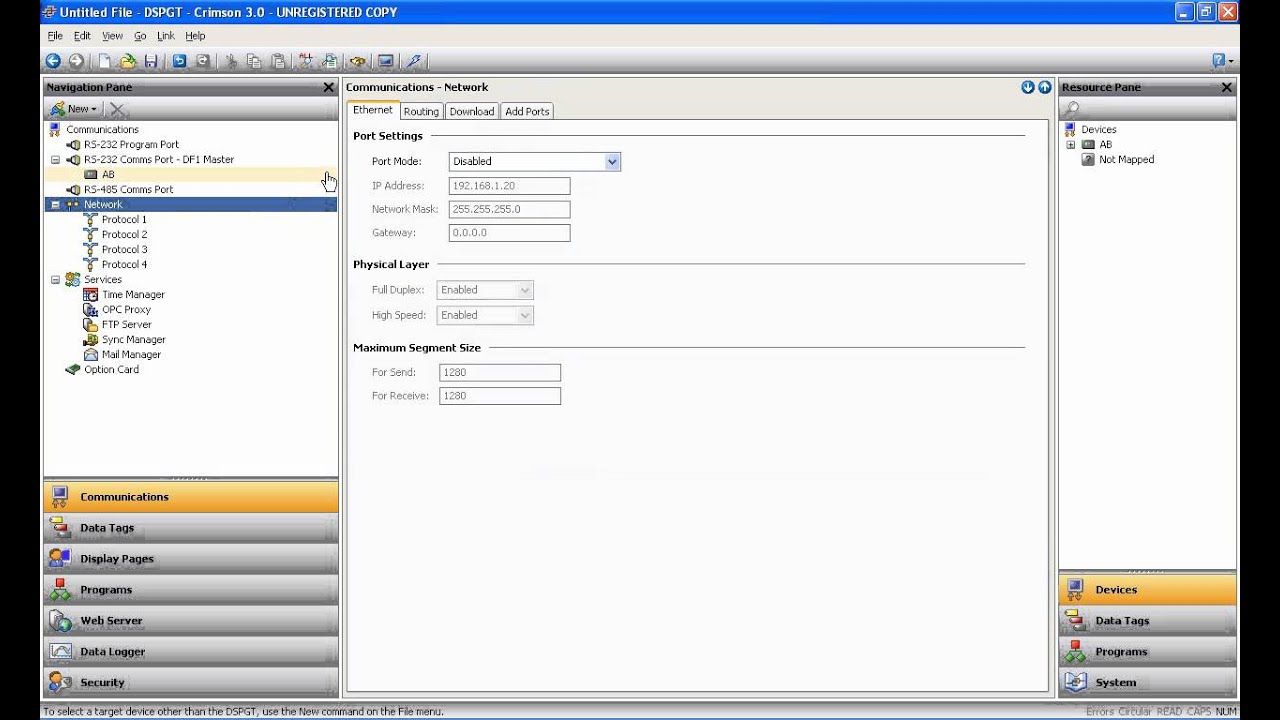Open the Data Tags category in Navigation Pane
The image size is (1280, 720).
pyautogui.click(x=190, y=528)
